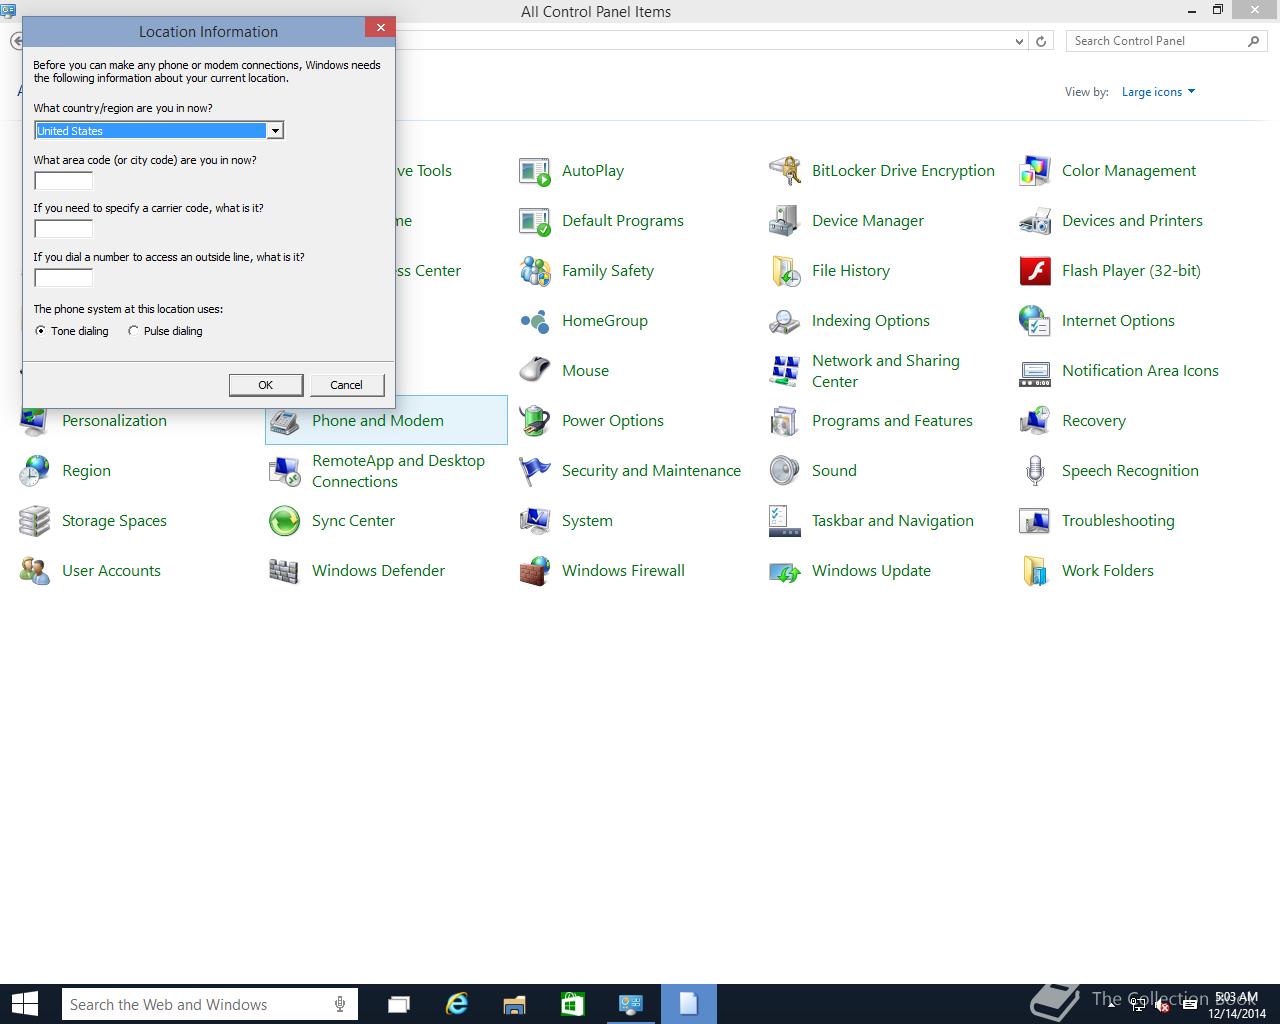Click the Family Safety icon
Viewport: 1280px width, 1024px height.
(535, 271)
